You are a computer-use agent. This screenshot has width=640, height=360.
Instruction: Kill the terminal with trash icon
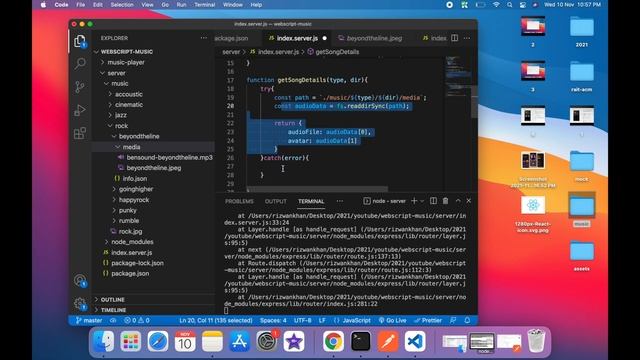446,201
